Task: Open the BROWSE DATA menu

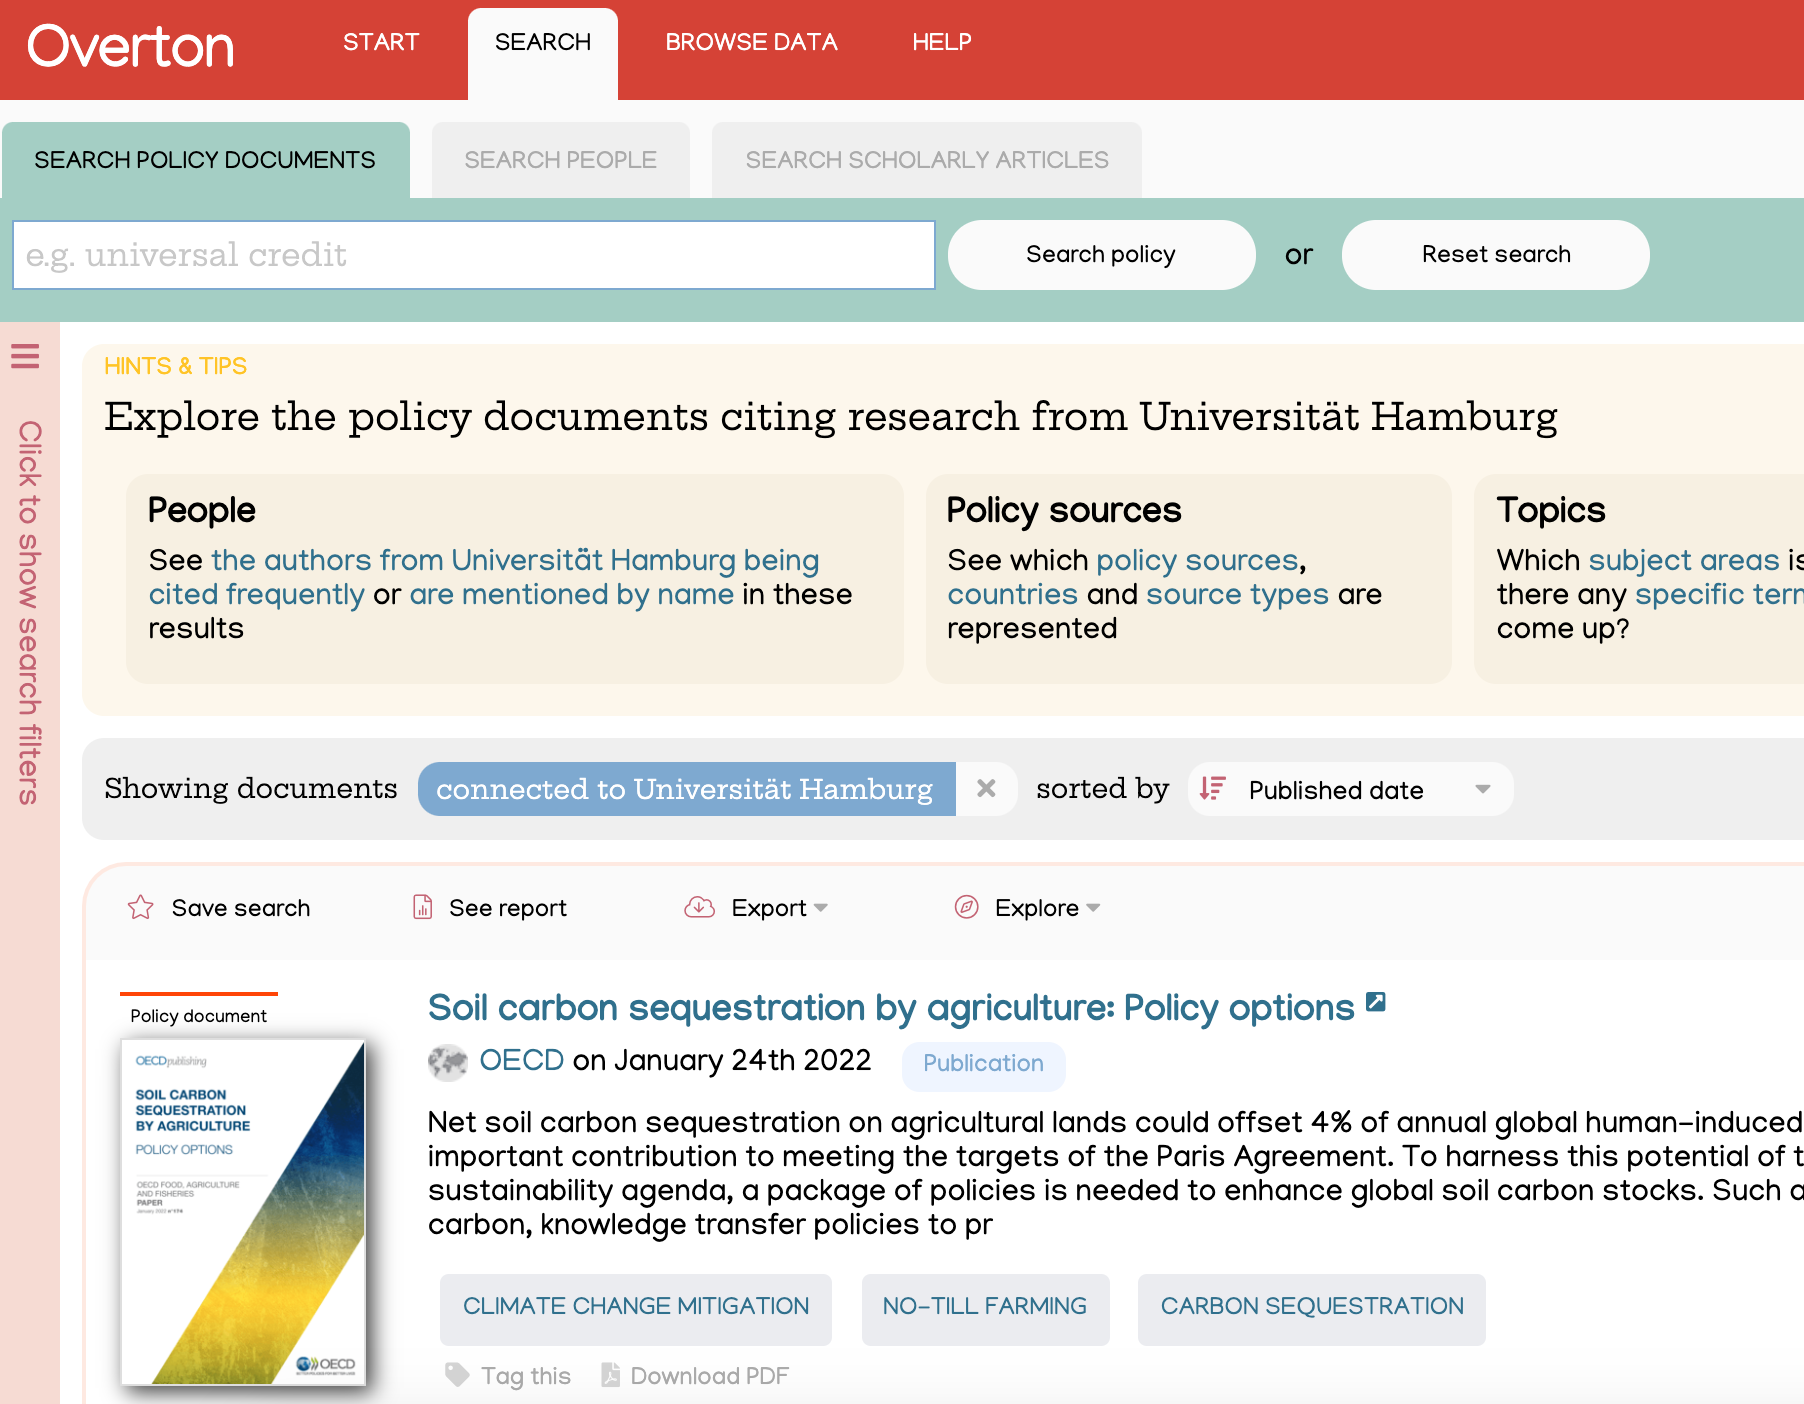Action: (x=751, y=42)
